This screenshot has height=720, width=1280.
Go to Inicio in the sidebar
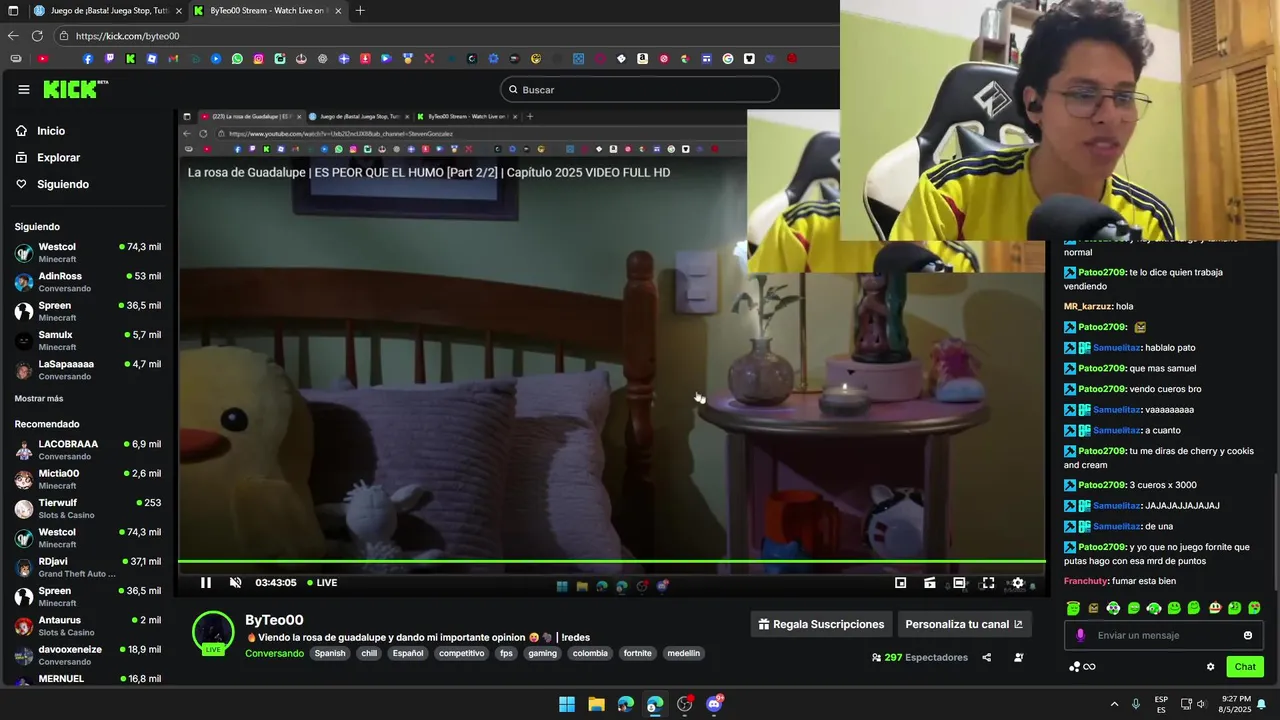51,131
